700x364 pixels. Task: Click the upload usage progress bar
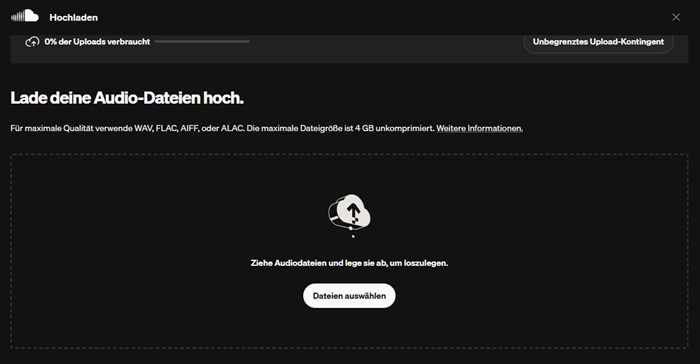tap(202, 42)
